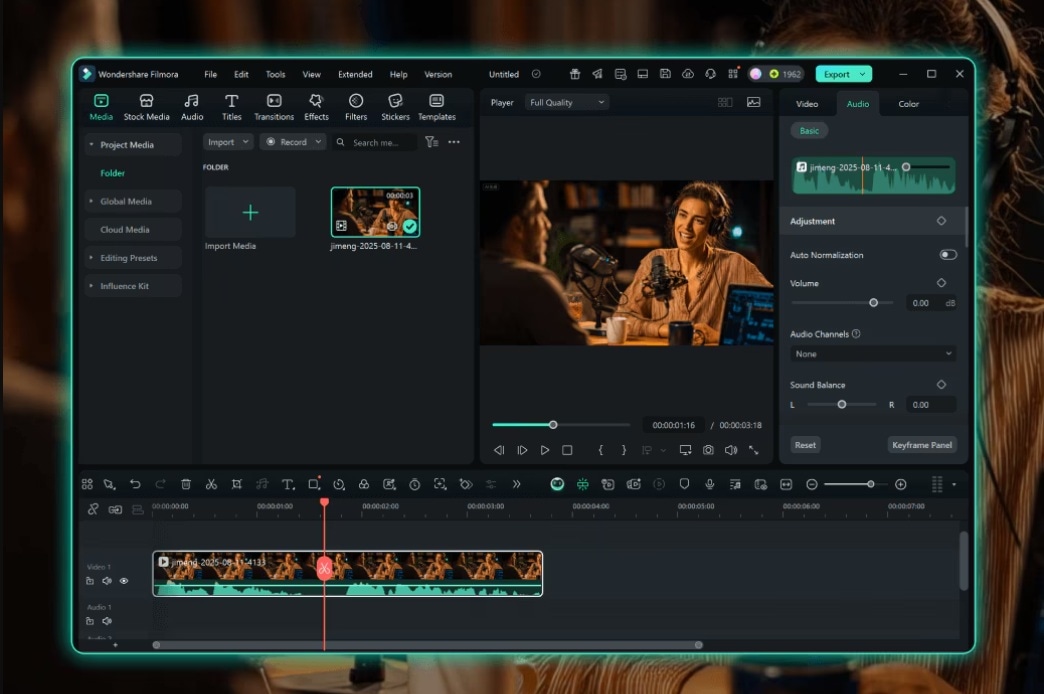Lock the Audio 1 track
The image size is (1044, 694).
click(90, 621)
